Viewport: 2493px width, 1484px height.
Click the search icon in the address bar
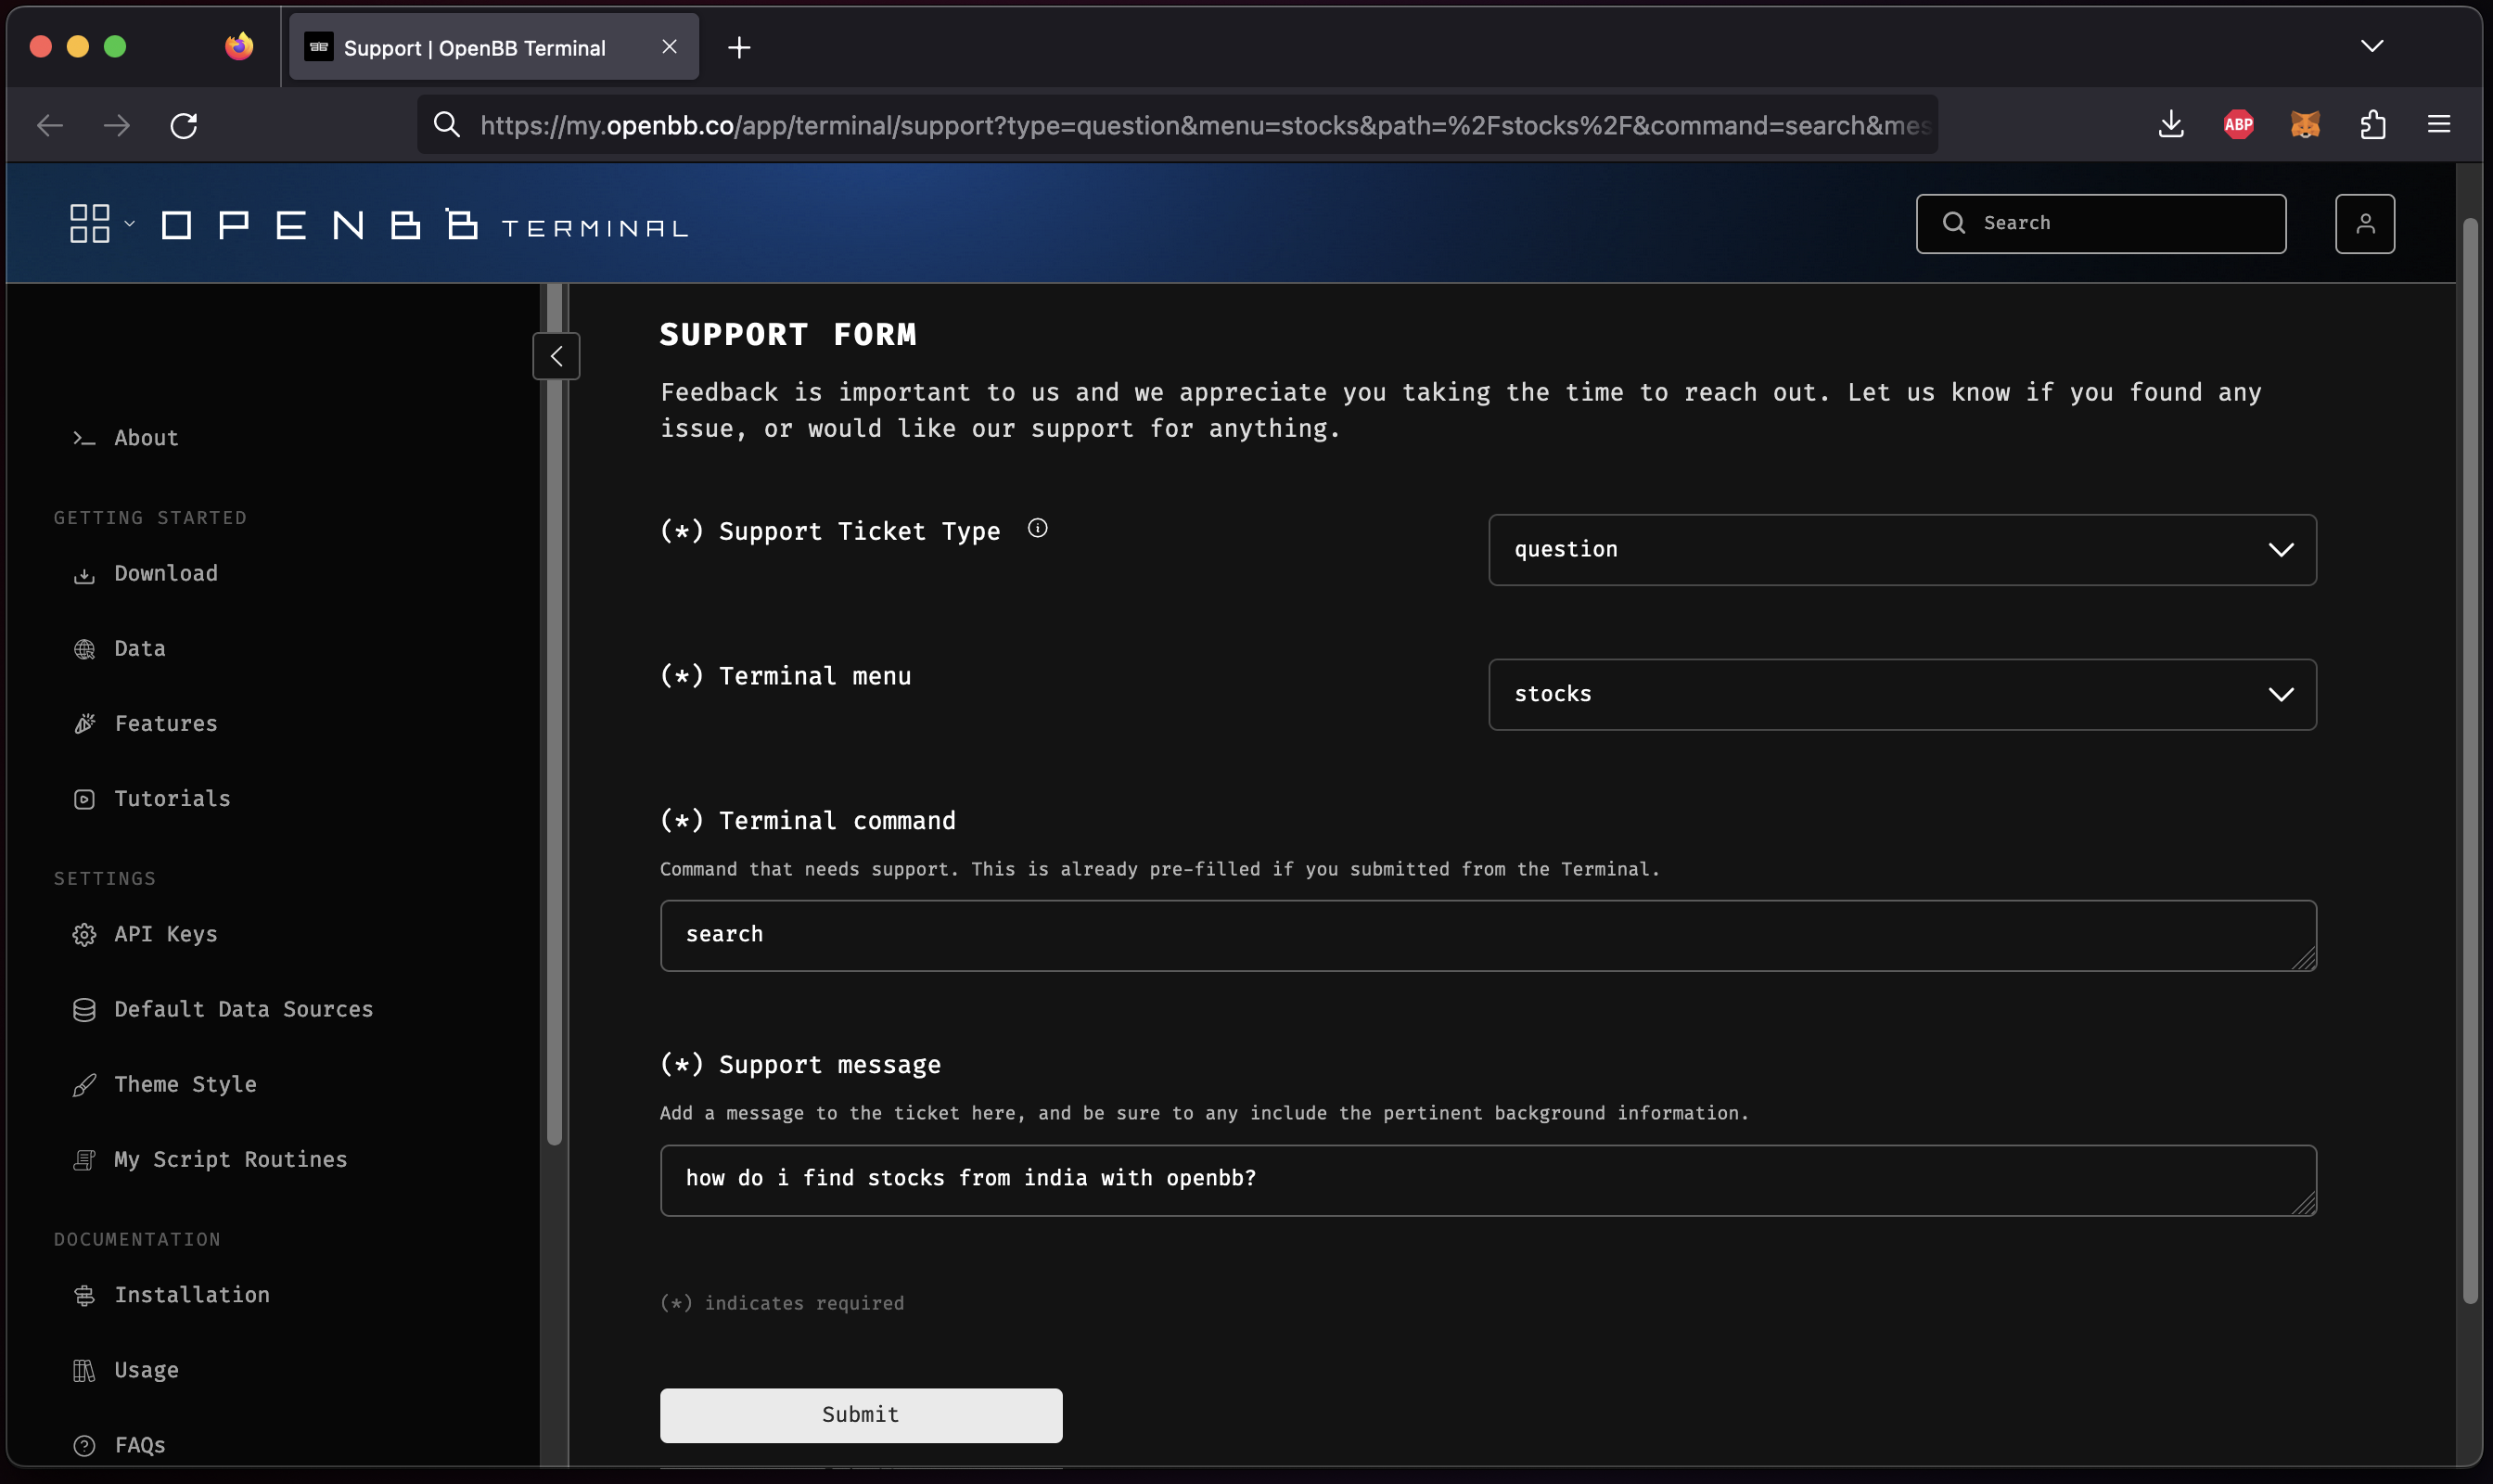pos(447,125)
